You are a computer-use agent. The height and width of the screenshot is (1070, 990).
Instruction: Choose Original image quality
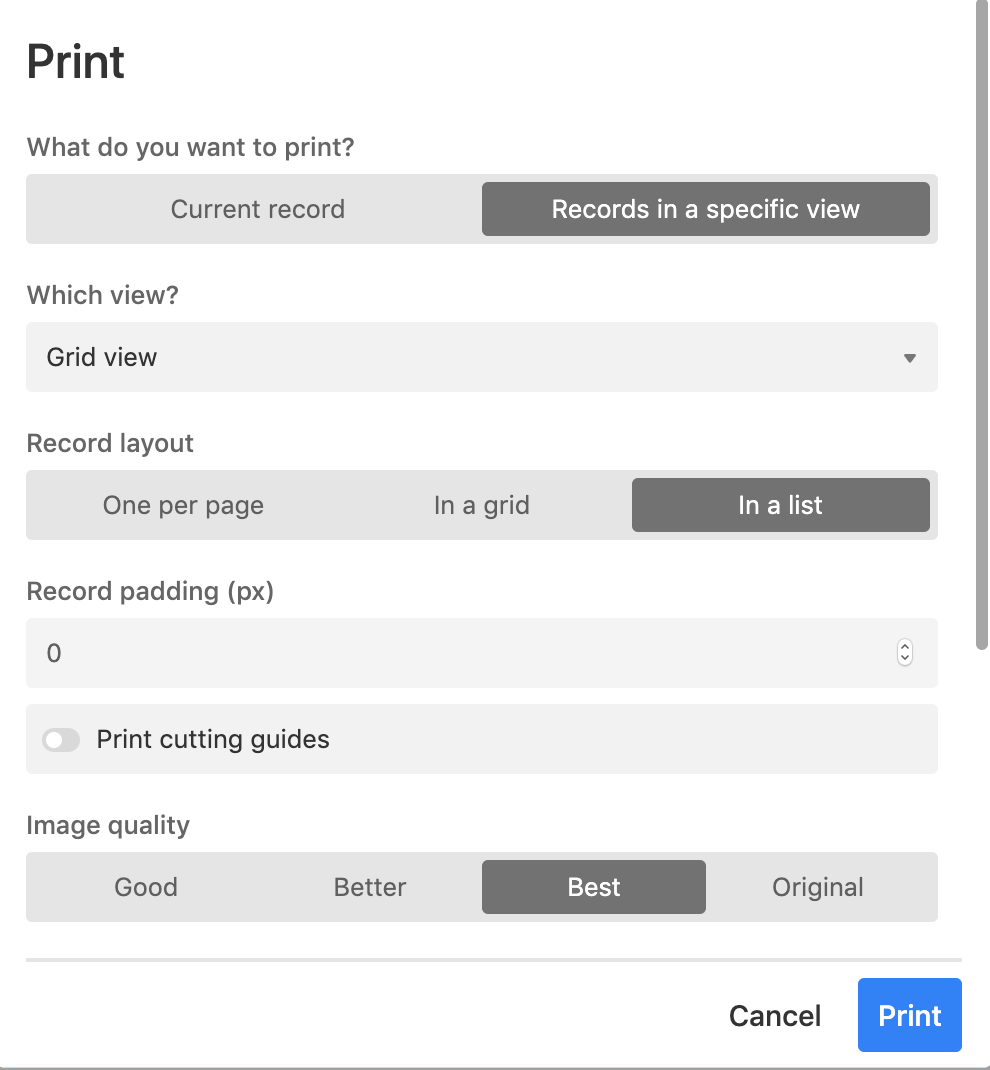[x=818, y=887]
